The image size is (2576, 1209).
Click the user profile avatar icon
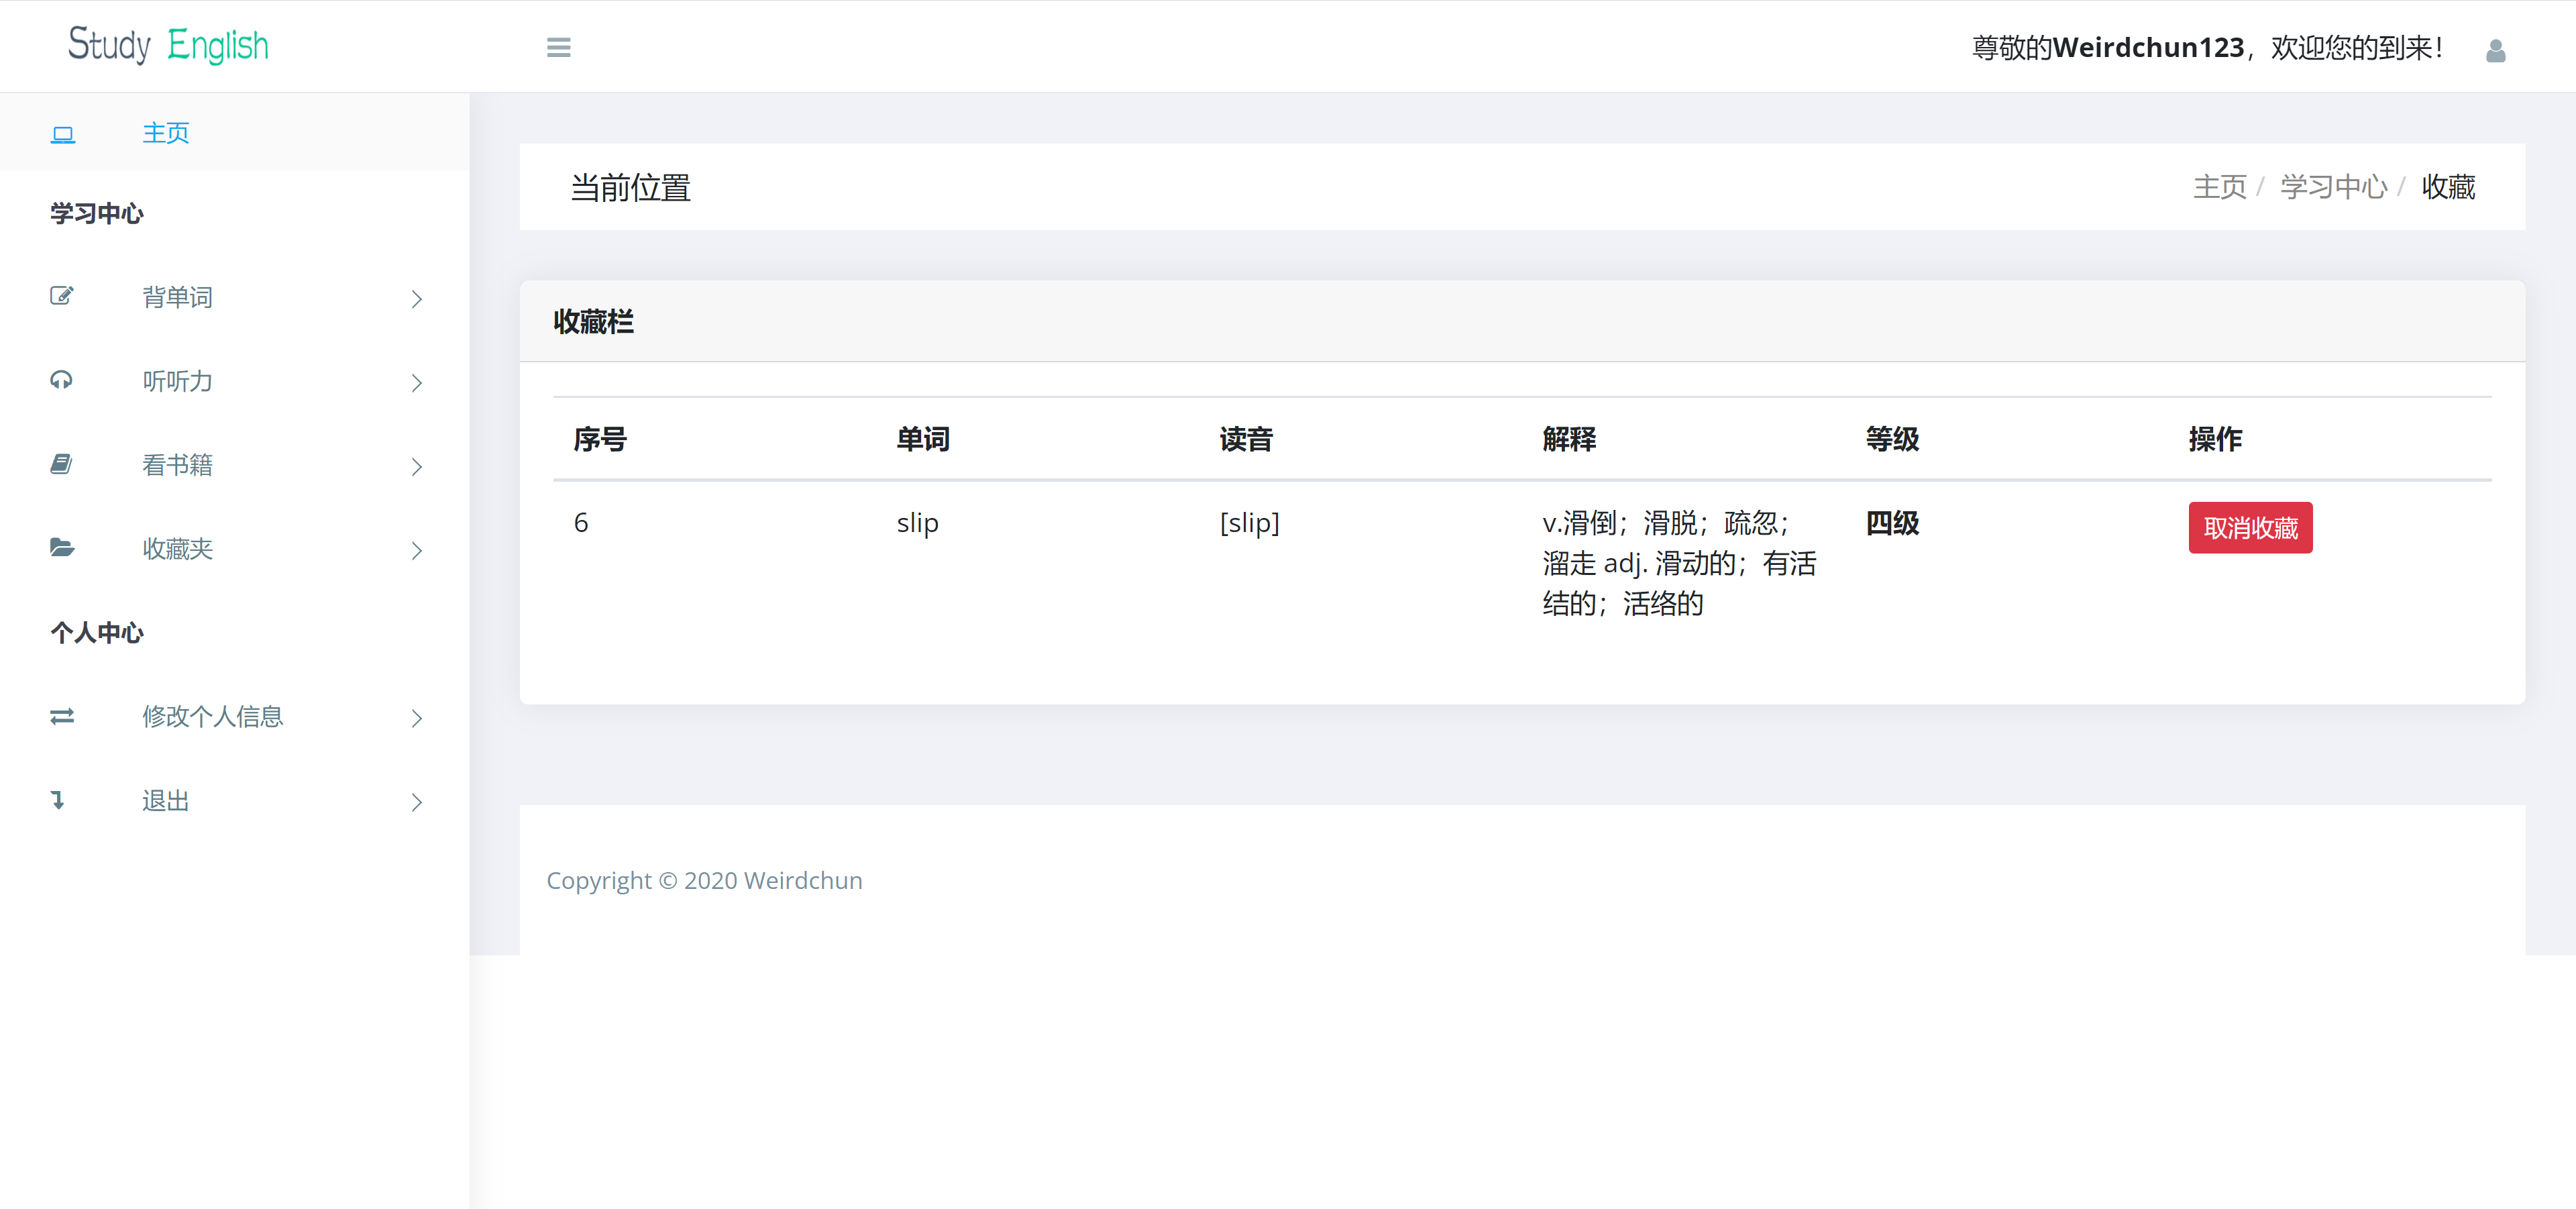(x=2494, y=50)
